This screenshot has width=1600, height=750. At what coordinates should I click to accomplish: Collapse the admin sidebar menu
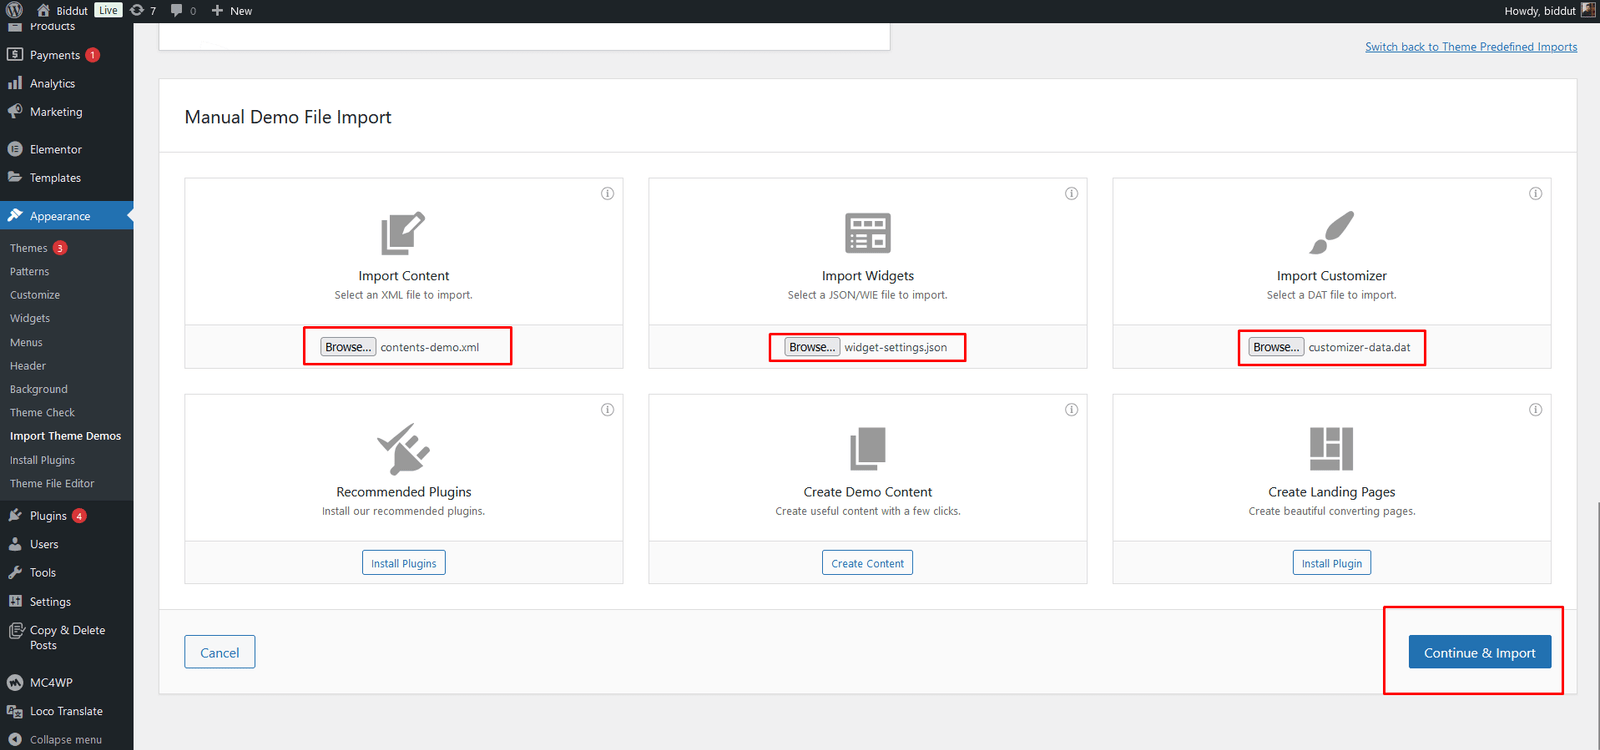[x=65, y=740]
